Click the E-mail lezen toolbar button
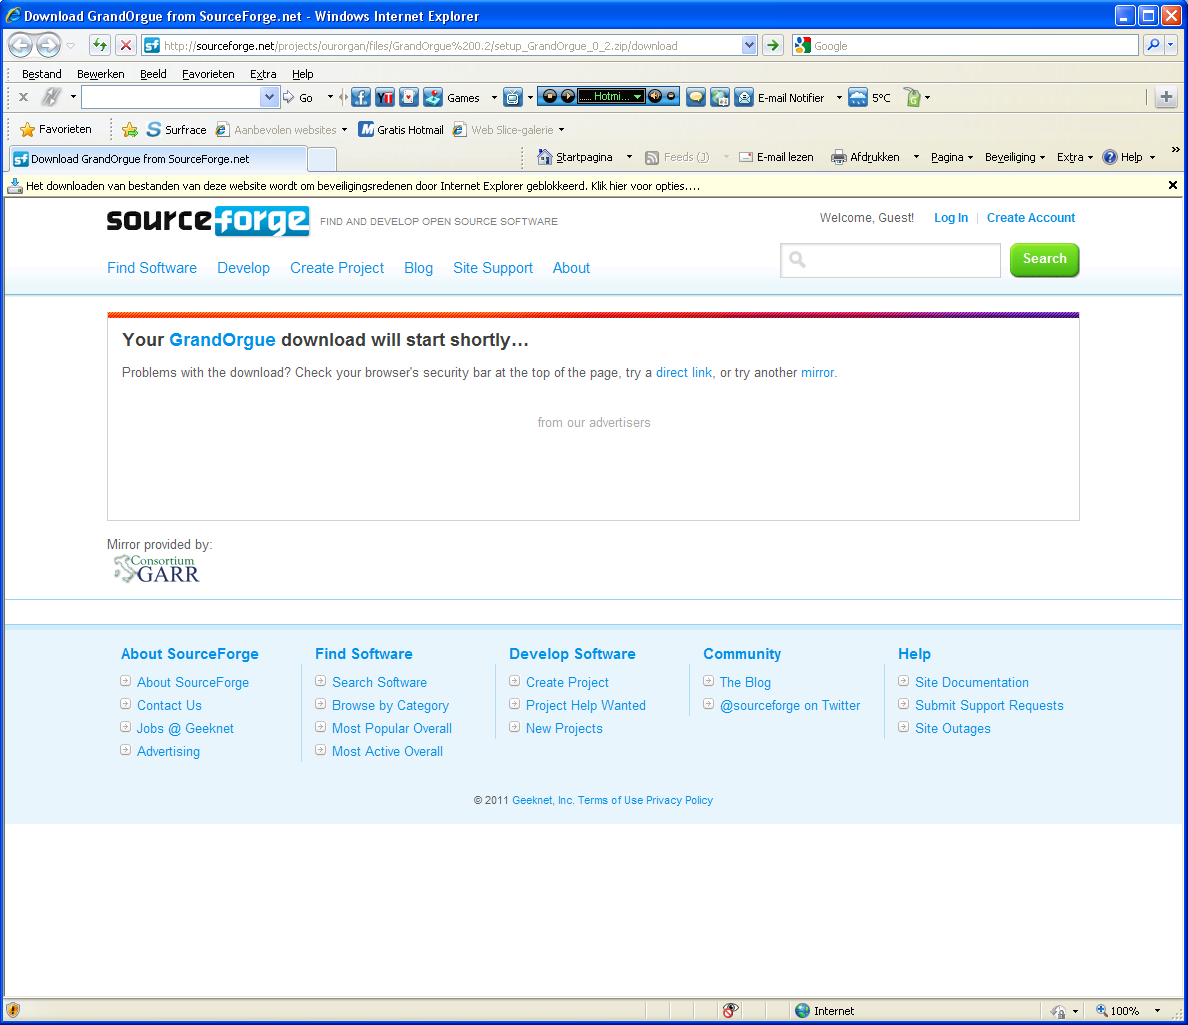1188x1025 pixels. pyautogui.click(x=776, y=157)
